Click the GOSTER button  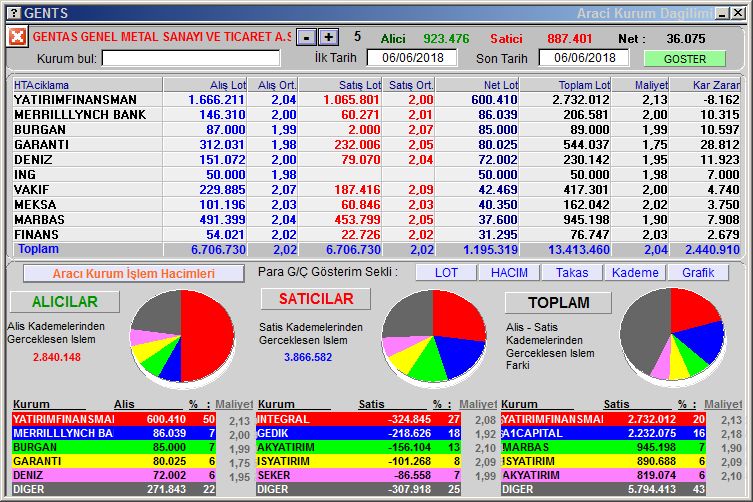coord(684,59)
